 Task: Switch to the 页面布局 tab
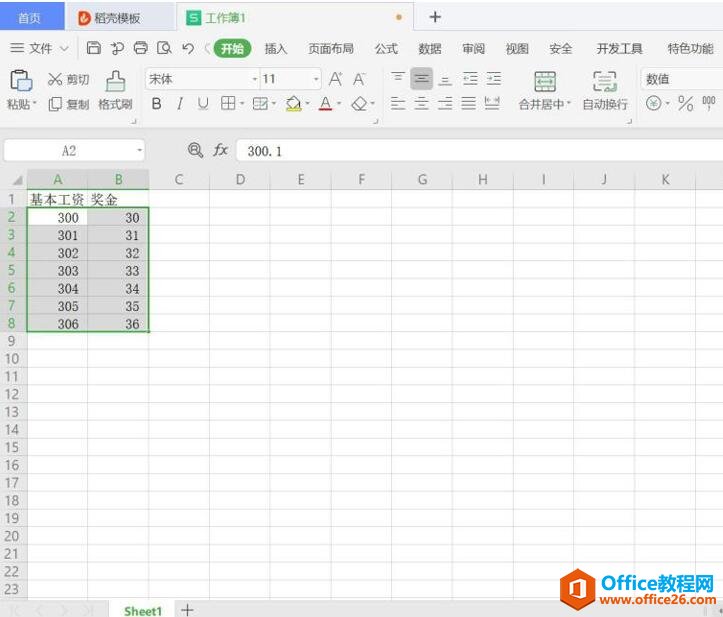331,48
